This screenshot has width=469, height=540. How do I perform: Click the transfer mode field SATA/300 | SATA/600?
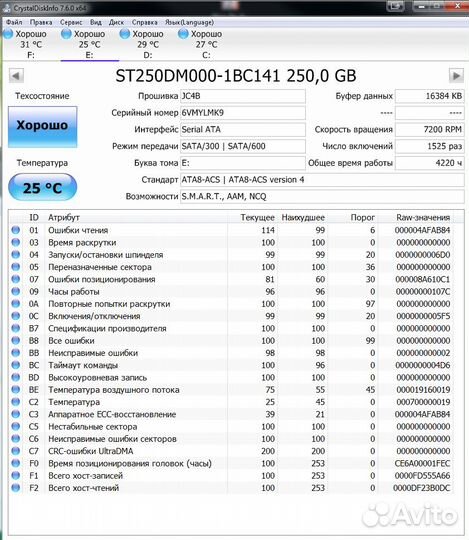[243, 146]
